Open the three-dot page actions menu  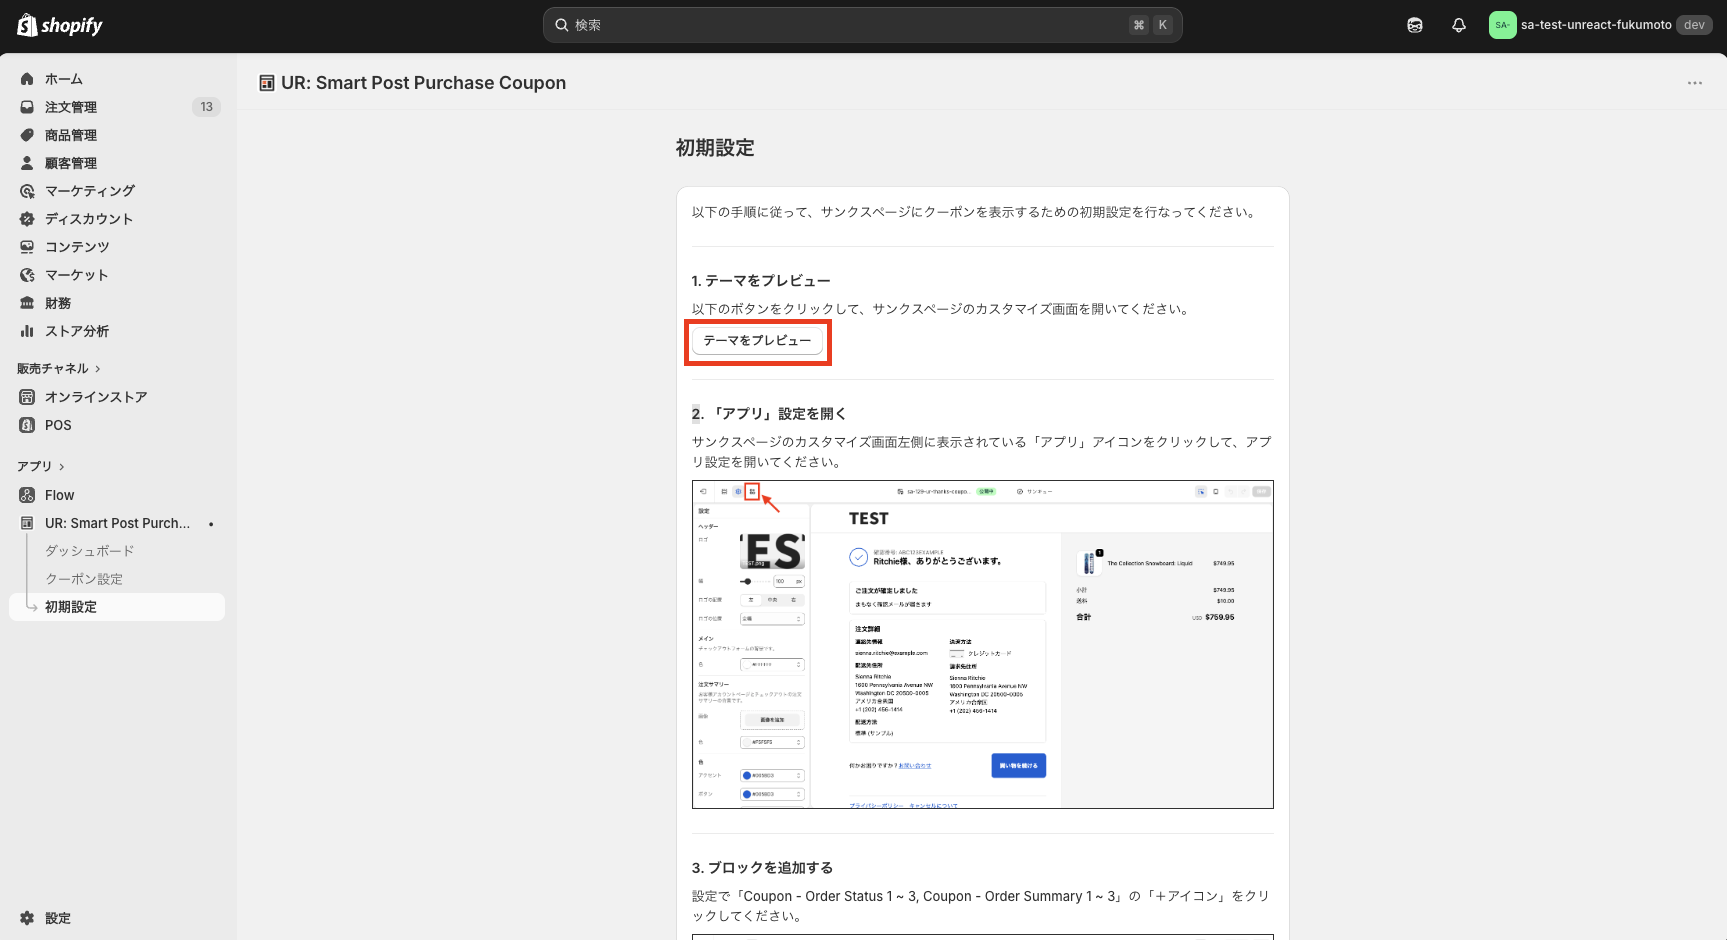pyautogui.click(x=1695, y=83)
